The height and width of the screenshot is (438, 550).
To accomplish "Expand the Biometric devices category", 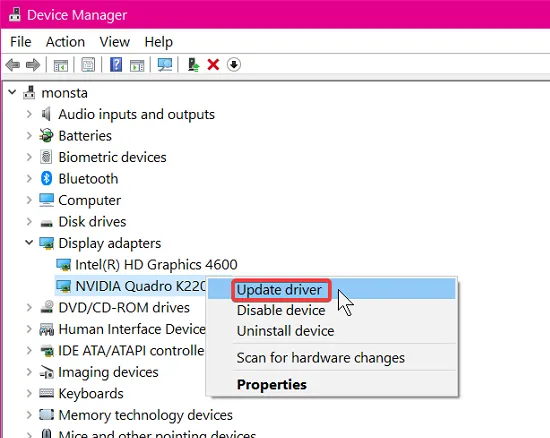I will pyautogui.click(x=29, y=157).
